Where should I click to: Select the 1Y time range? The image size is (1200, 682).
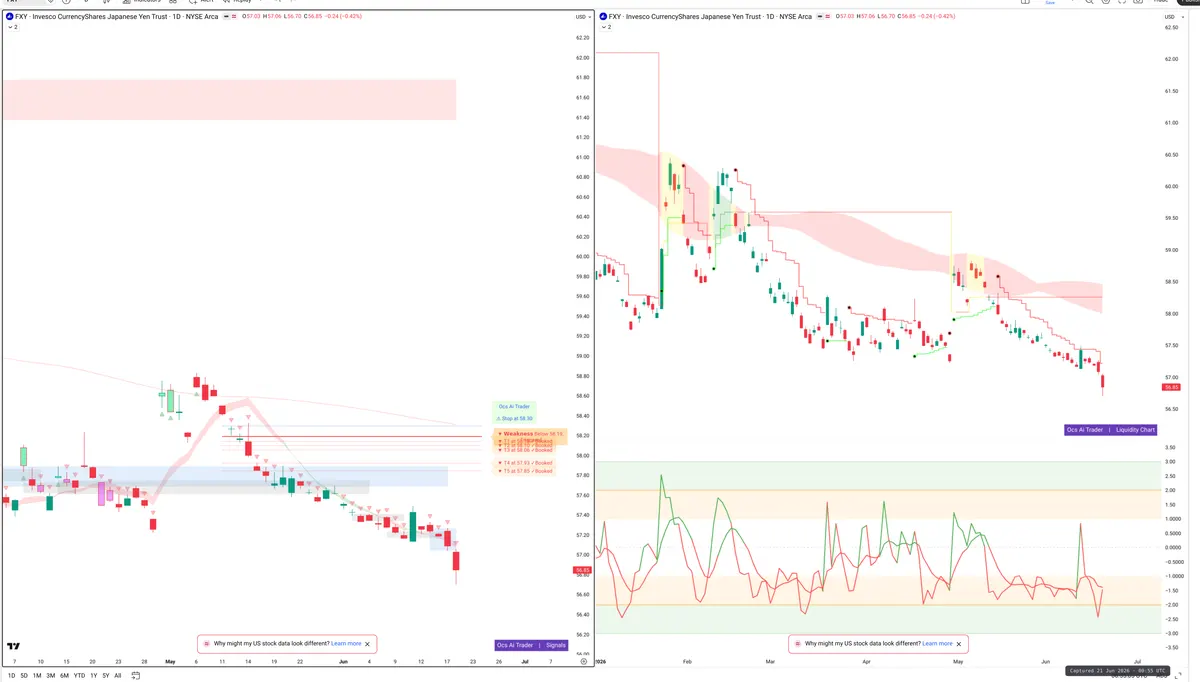coord(93,676)
